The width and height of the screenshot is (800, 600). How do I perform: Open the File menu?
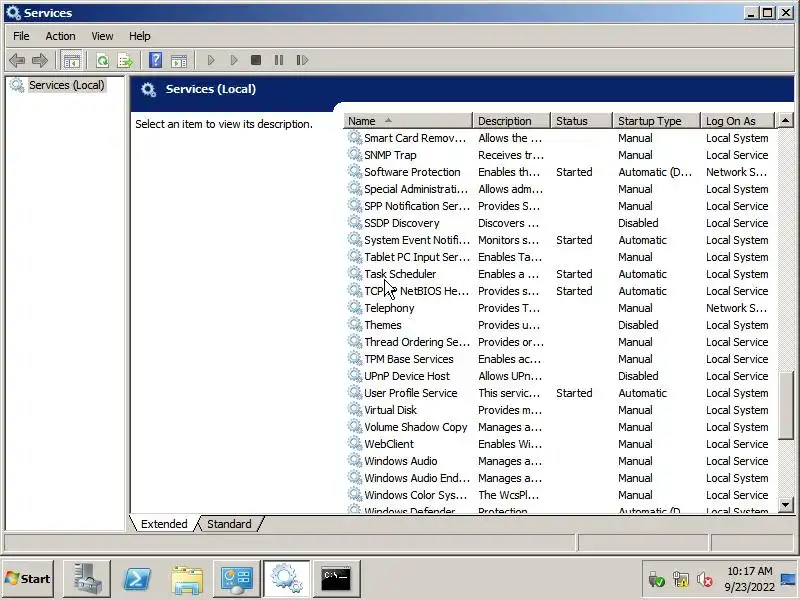[21, 36]
